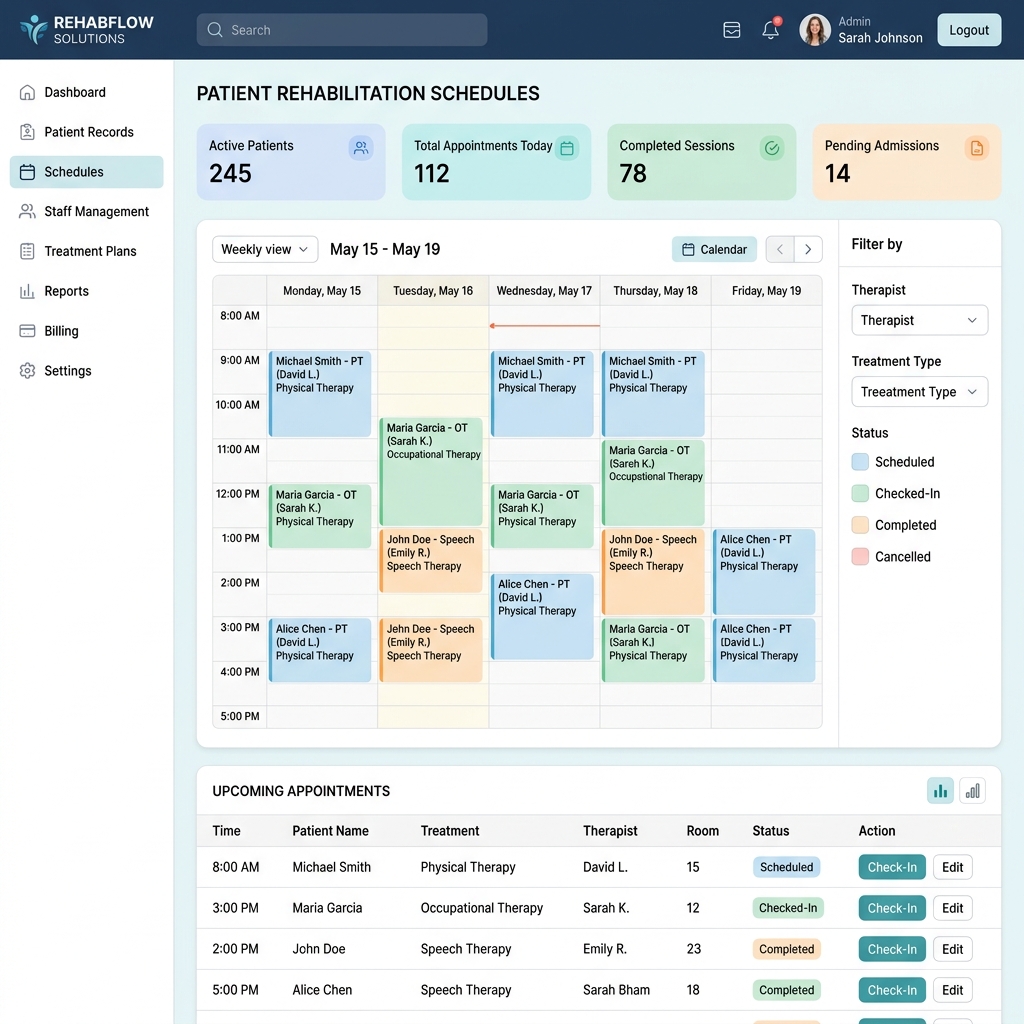Select Schedules in the sidebar
The height and width of the screenshot is (1024, 1024).
(86, 172)
